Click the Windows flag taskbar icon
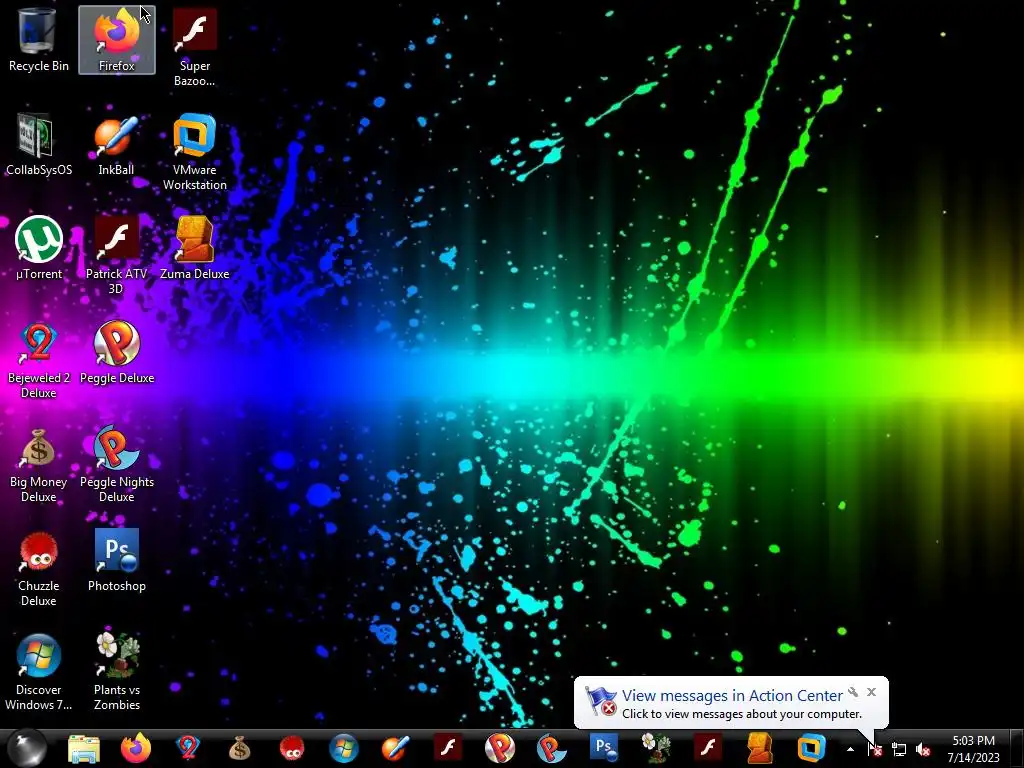This screenshot has width=1024, height=768. [344, 748]
